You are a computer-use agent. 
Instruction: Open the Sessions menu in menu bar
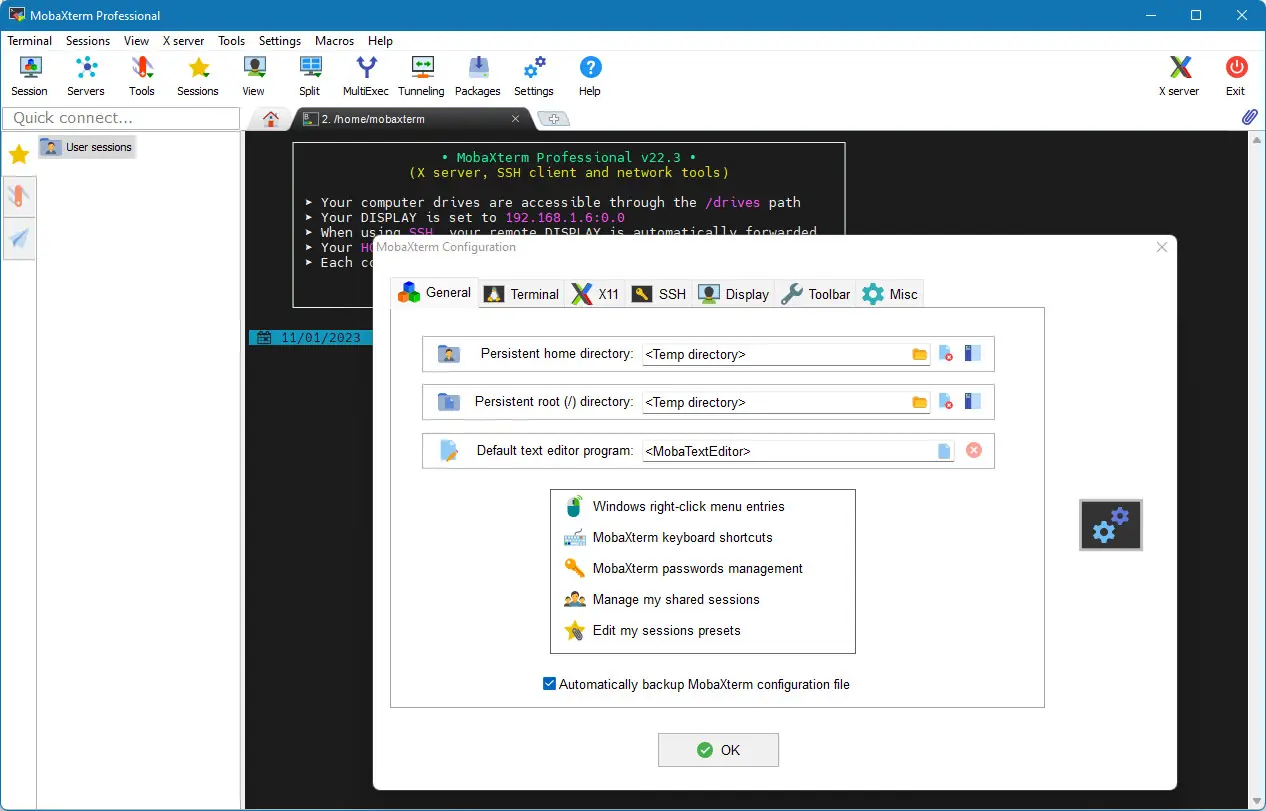click(x=88, y=41)
